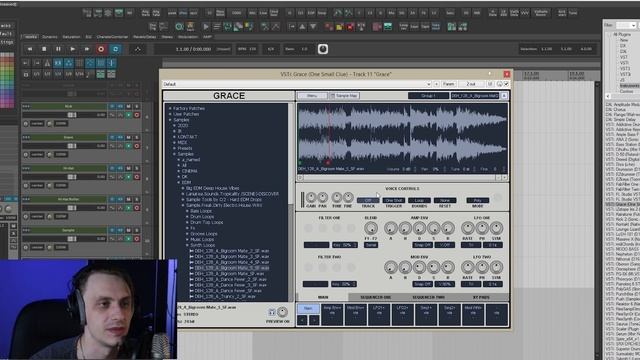The width and height of the screenshot is (640, 360).
Task: Toggle the transport Repeat loop button
Action: [x=116, y=49]
